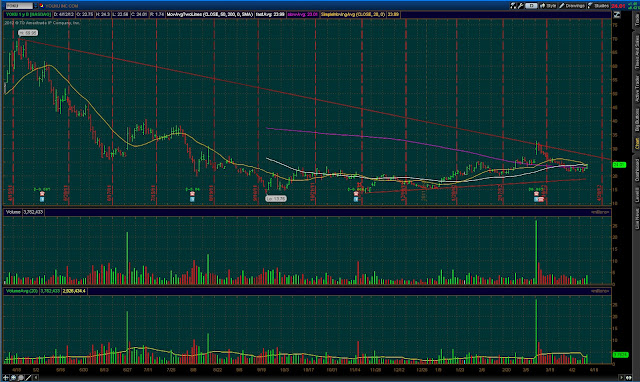Viewport: 640px width, 382px height.
Task: Open the chart Style menu
Action: tap(548, 6)
